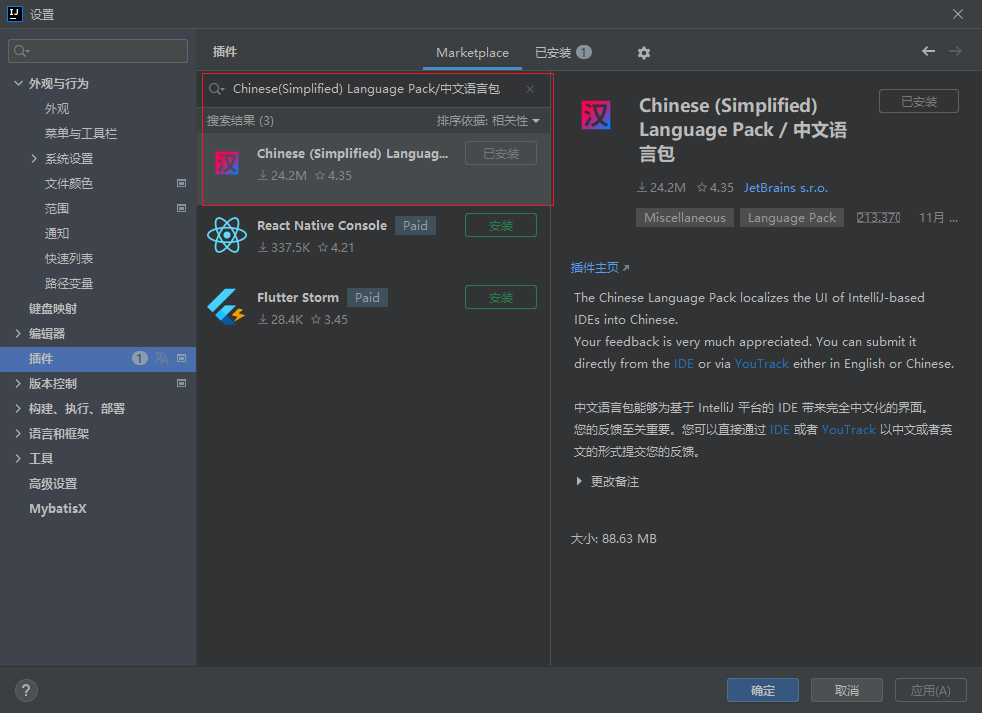Switch to the Marketplace tab
This screenshot has width=982, height=713.
coord(472,53)
